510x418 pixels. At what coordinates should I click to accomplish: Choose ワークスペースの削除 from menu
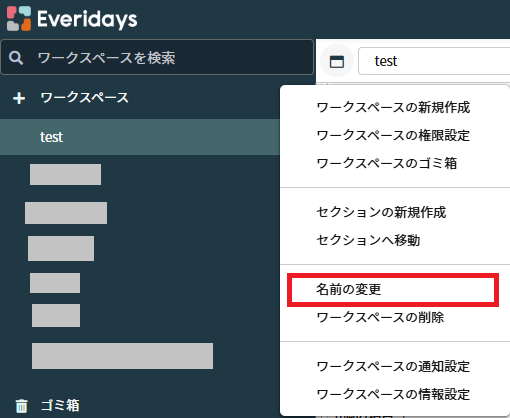point(380,317)
